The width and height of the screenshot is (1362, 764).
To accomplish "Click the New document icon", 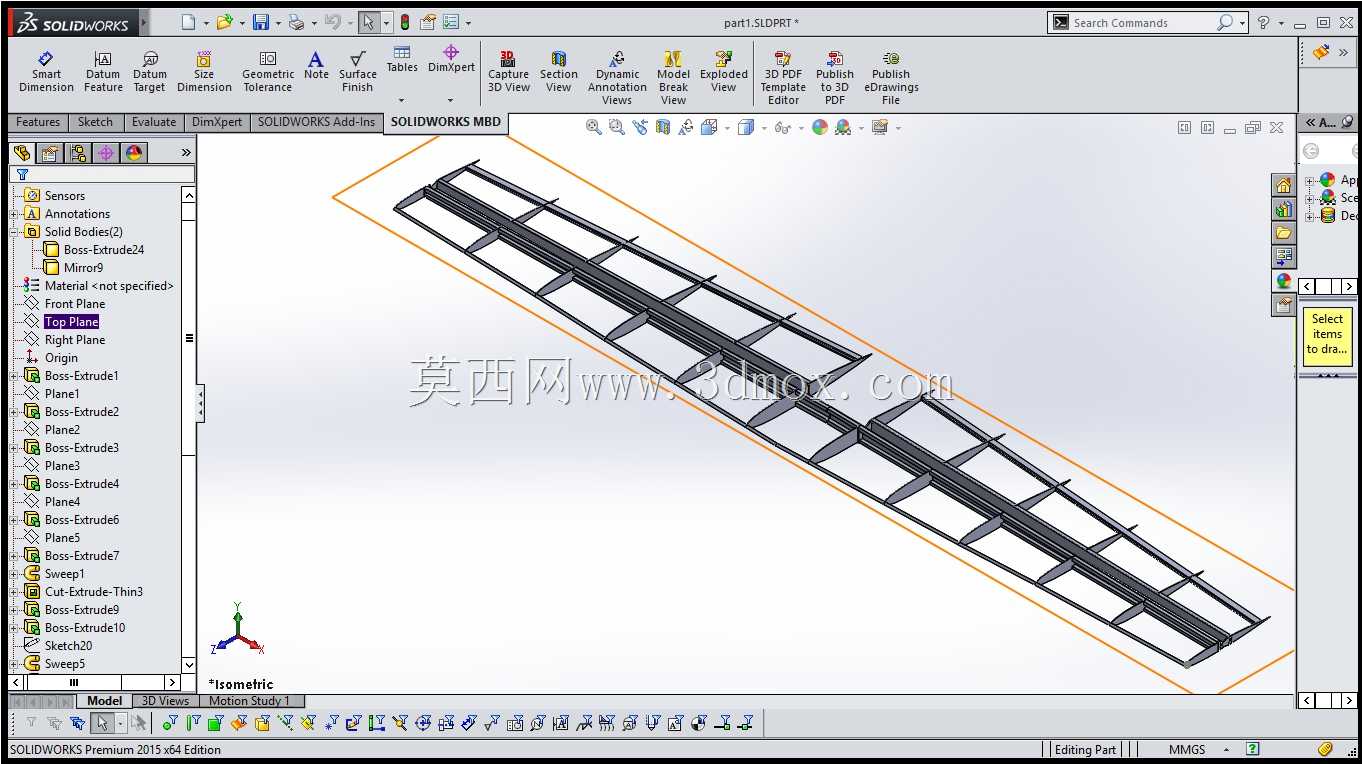I will tap(189, 22).
